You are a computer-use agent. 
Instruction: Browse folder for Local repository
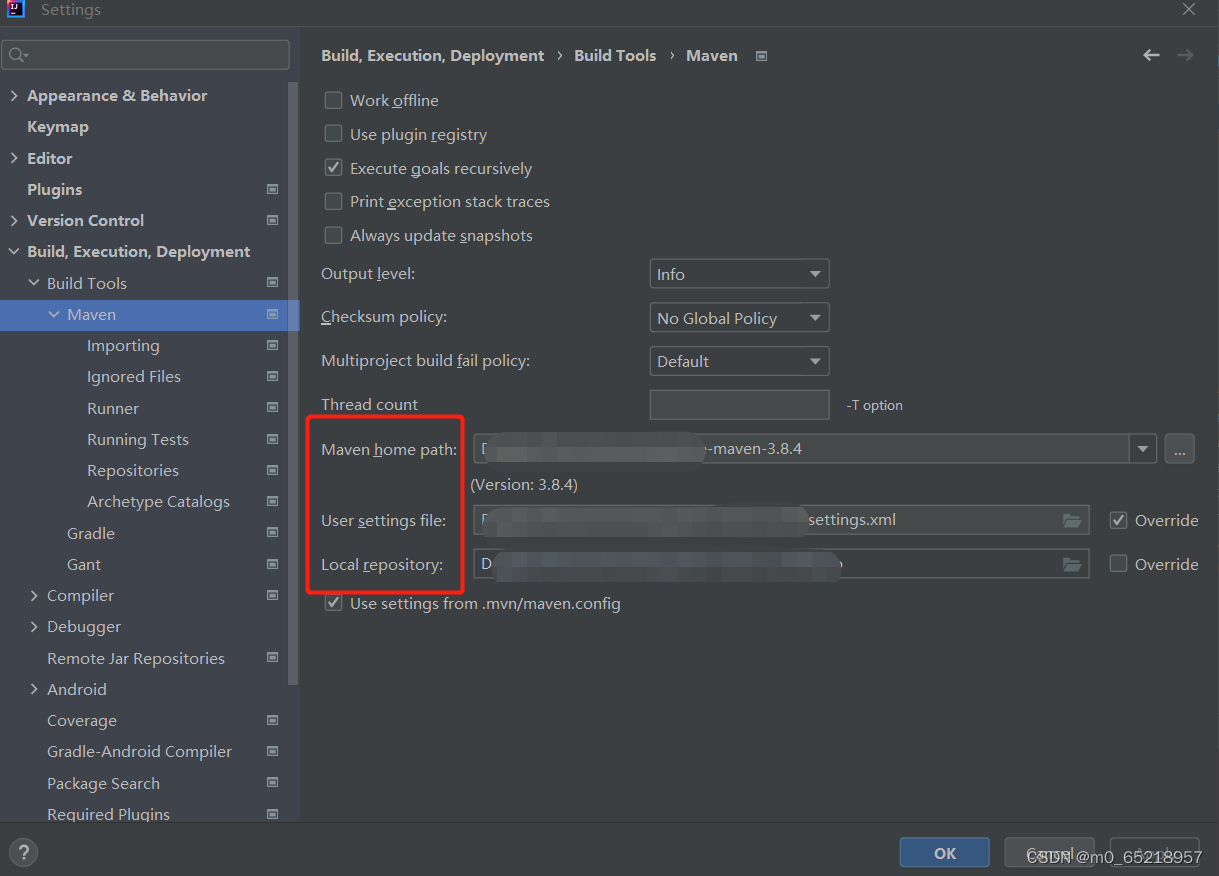point(1072,565)
